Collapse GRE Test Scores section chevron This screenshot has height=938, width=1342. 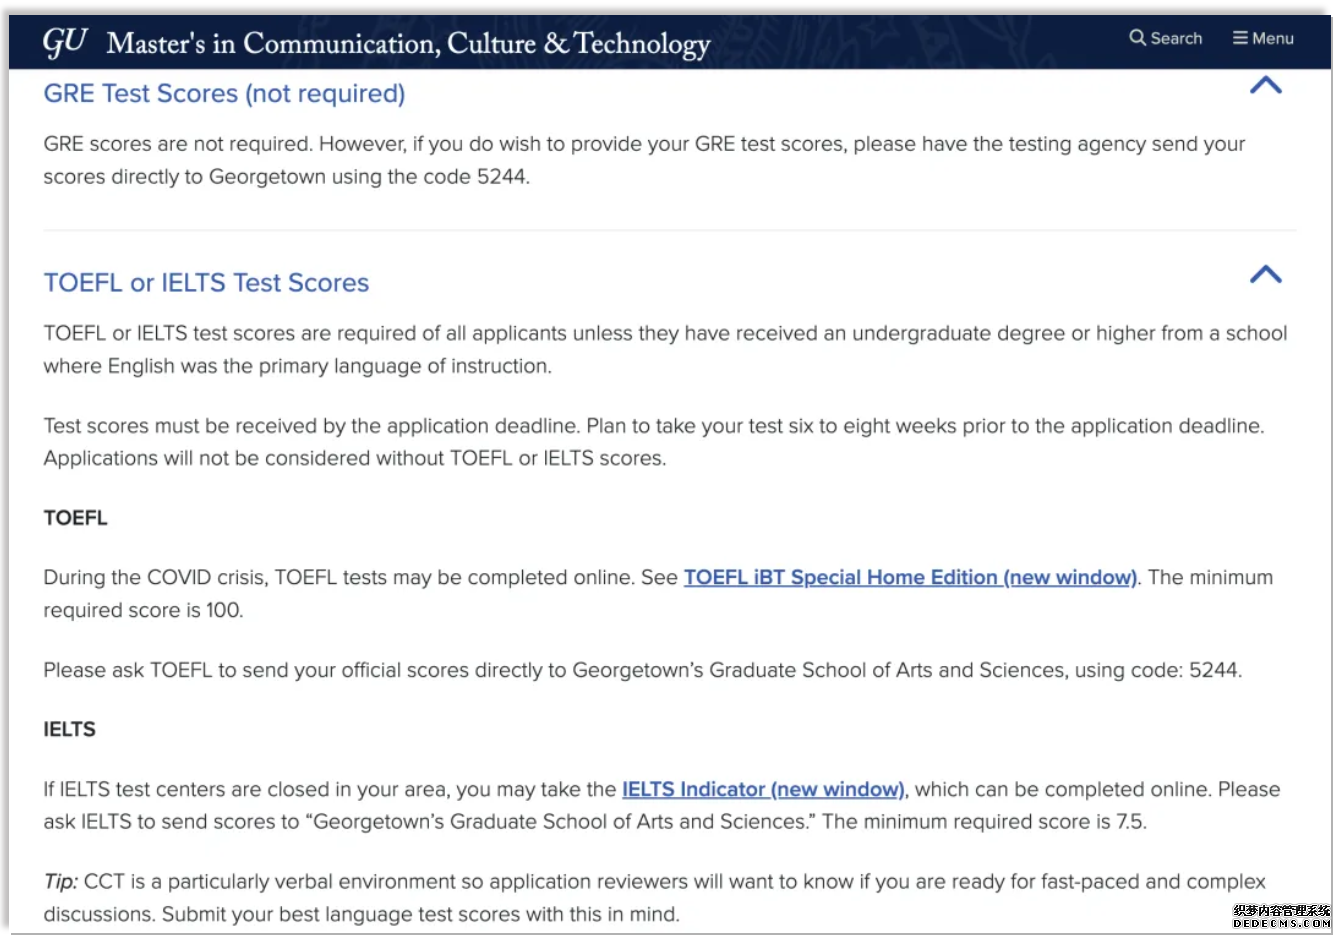(1265, 86)
